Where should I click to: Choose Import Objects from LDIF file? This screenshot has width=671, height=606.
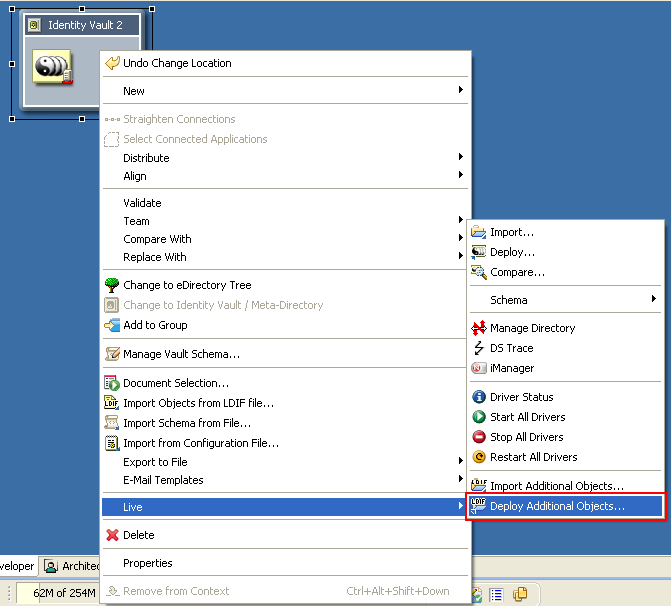(286, 403)
